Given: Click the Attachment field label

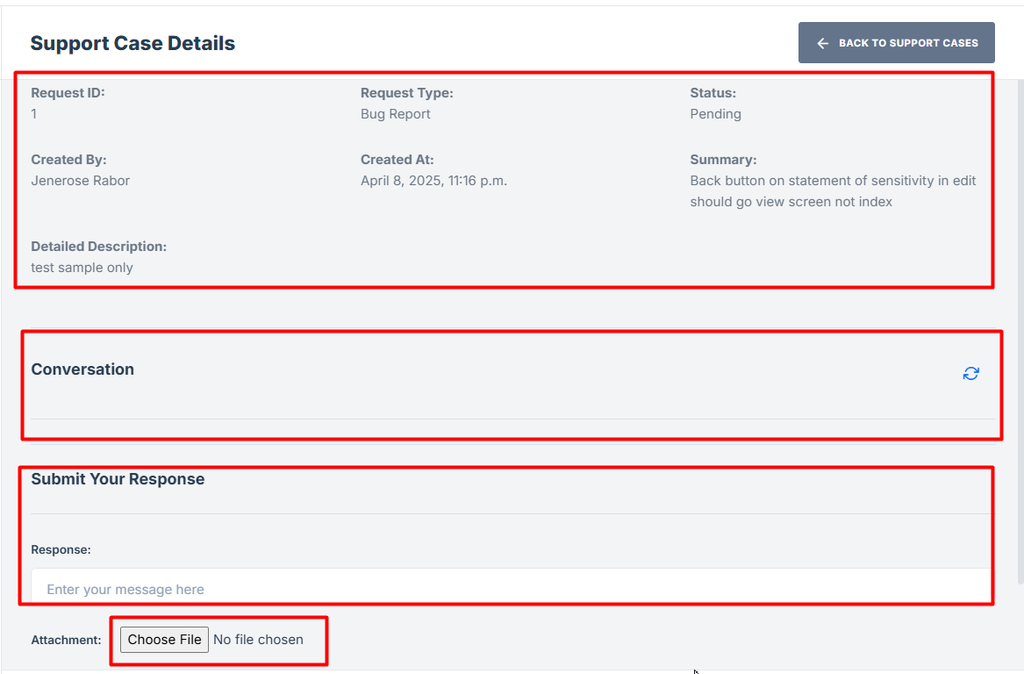Looking at the screenshot, I should pos(66,640).
